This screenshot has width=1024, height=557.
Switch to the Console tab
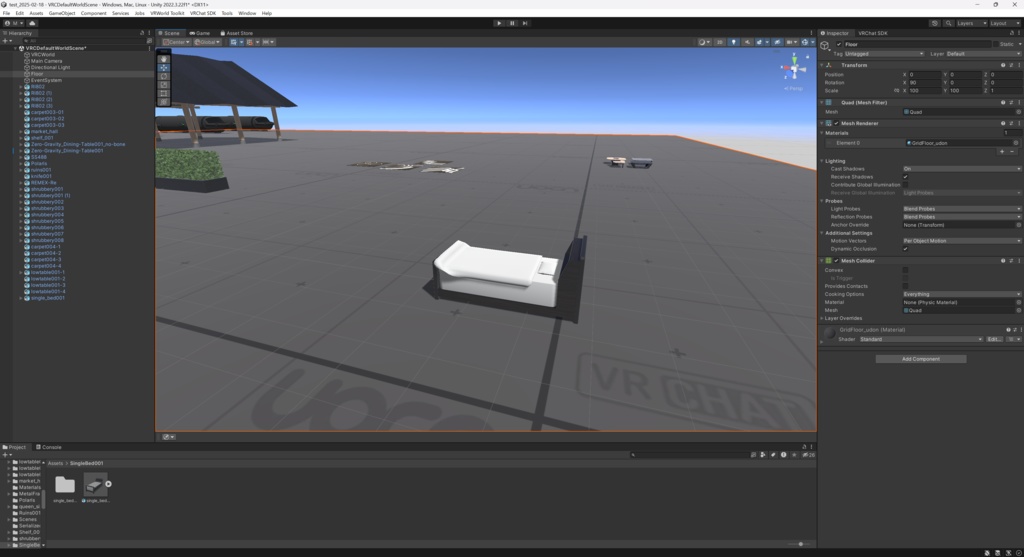[48, 447]
